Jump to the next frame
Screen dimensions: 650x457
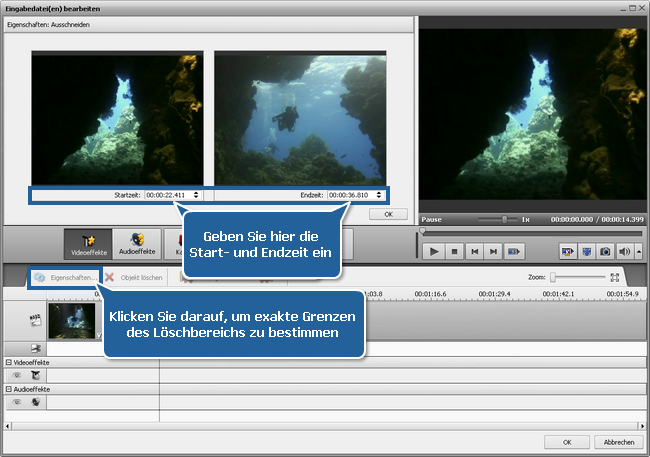(x=495, y=252)
